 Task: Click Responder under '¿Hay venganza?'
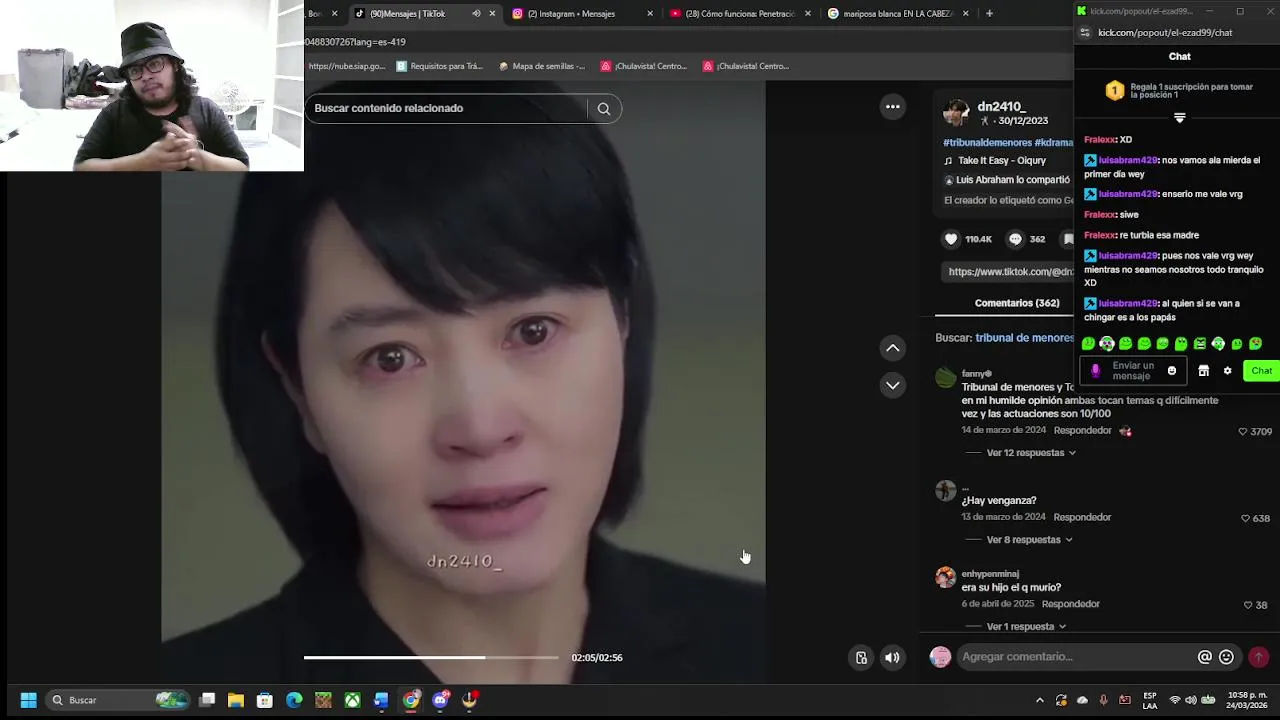click(x=1082, y=518)
